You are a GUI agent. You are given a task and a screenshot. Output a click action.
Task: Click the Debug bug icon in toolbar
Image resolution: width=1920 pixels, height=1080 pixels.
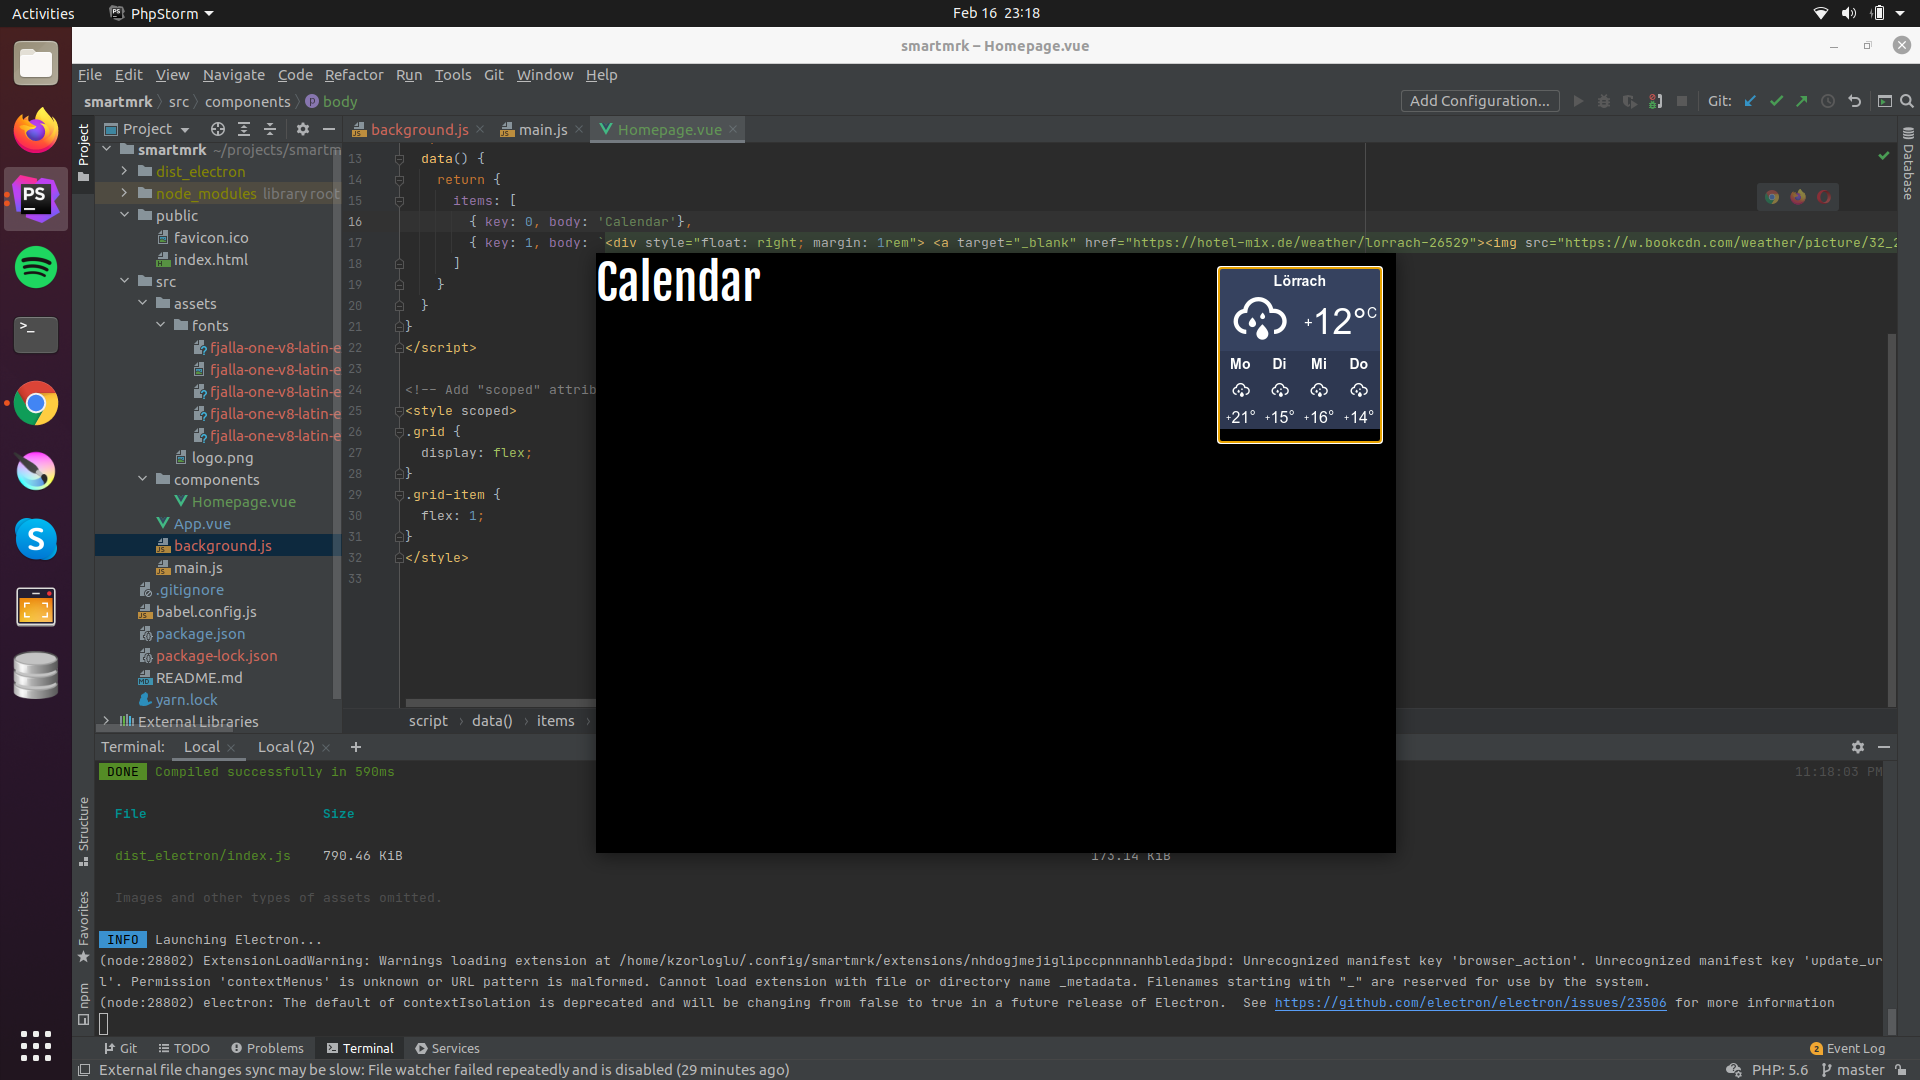click(x=1604, y=101)
